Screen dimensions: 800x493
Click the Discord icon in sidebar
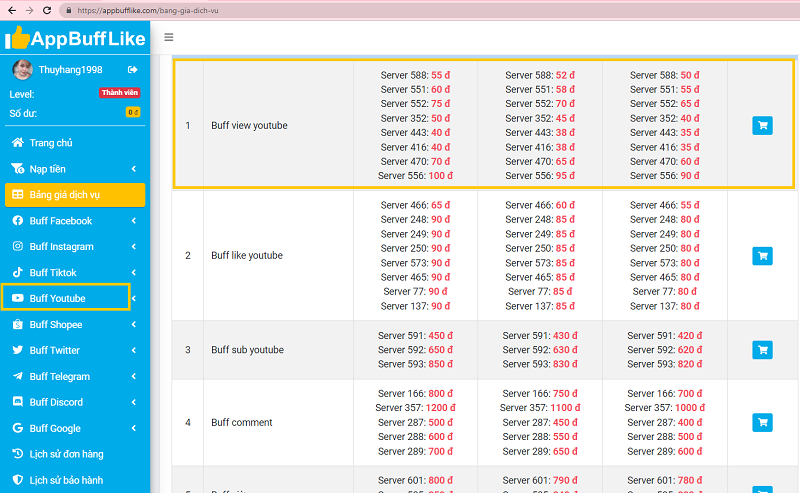pos(18,401)
